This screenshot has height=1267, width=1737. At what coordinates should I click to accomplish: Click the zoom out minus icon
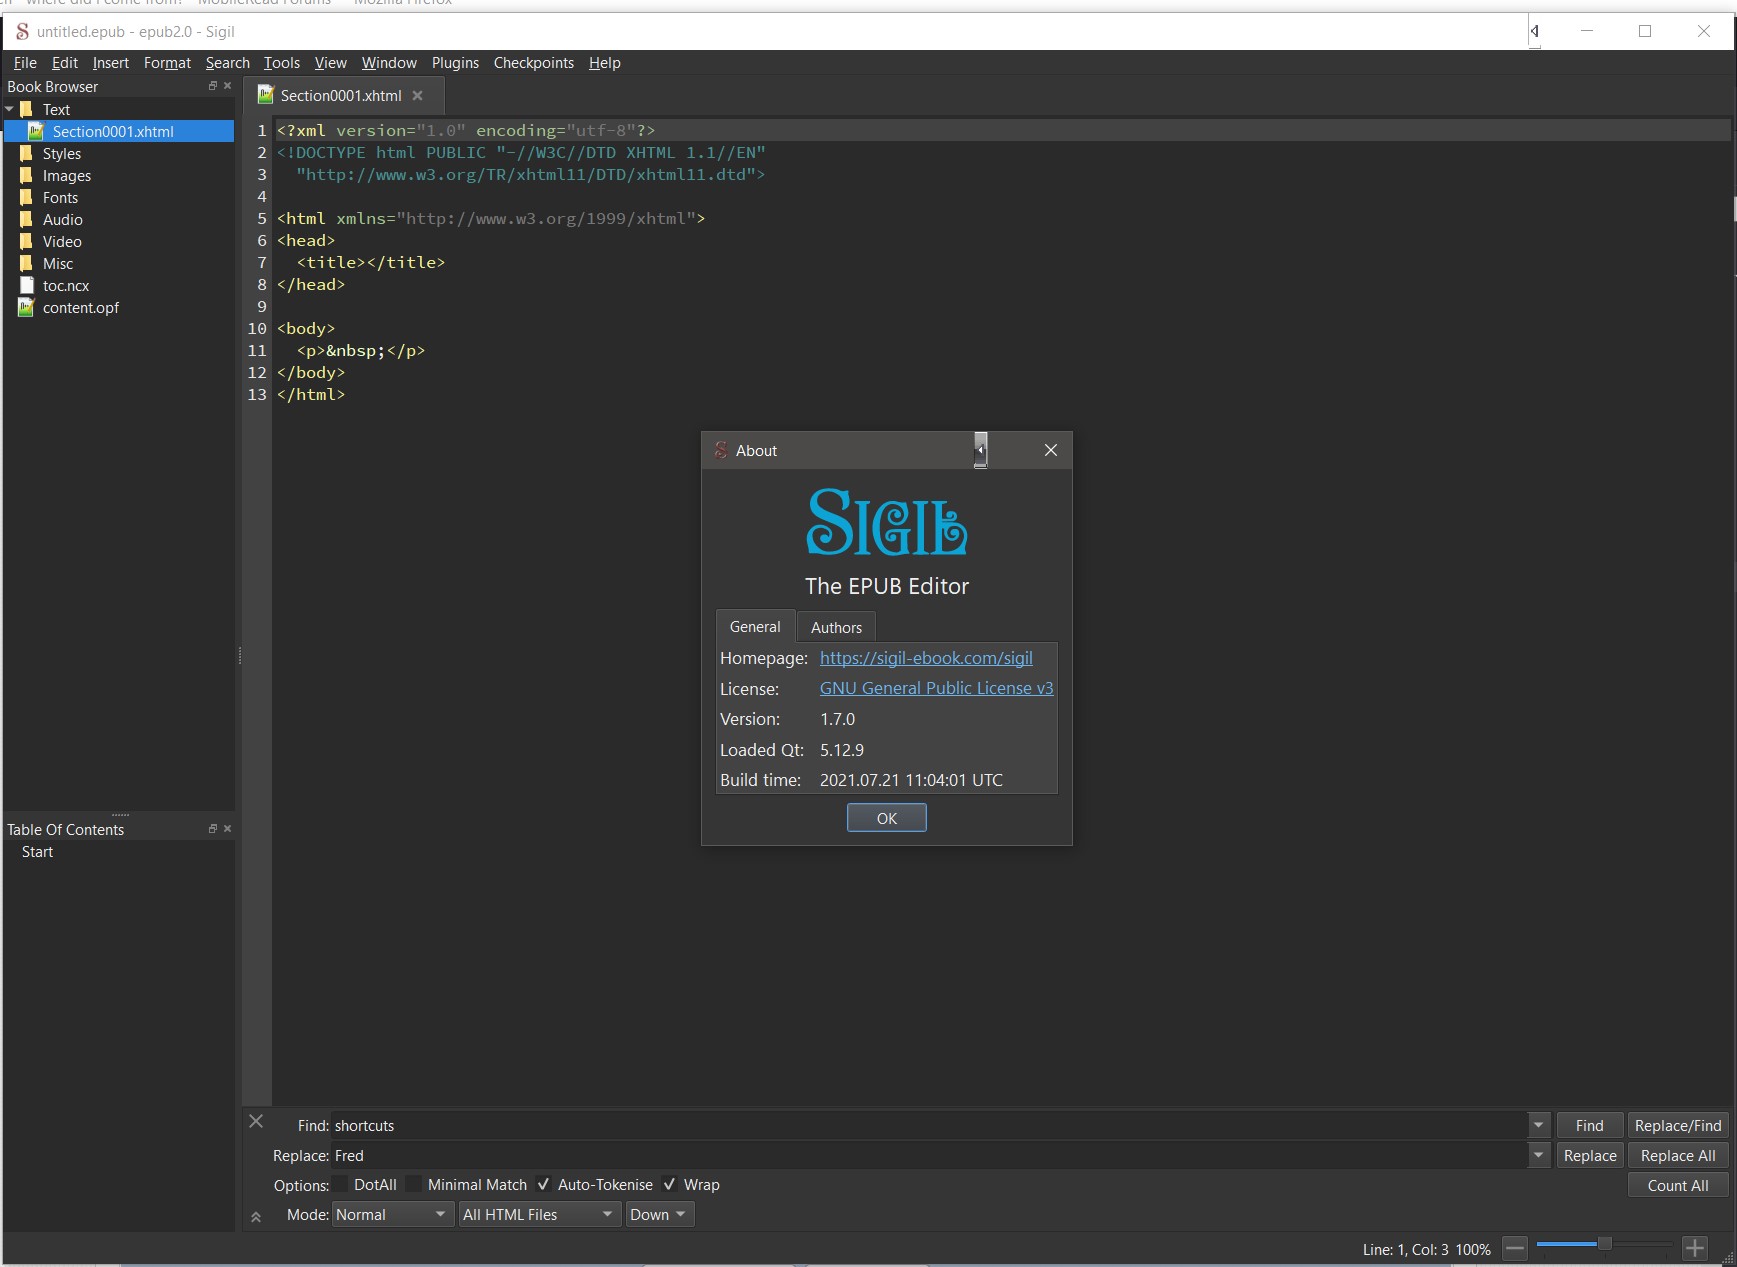tap(1515, 1248)
